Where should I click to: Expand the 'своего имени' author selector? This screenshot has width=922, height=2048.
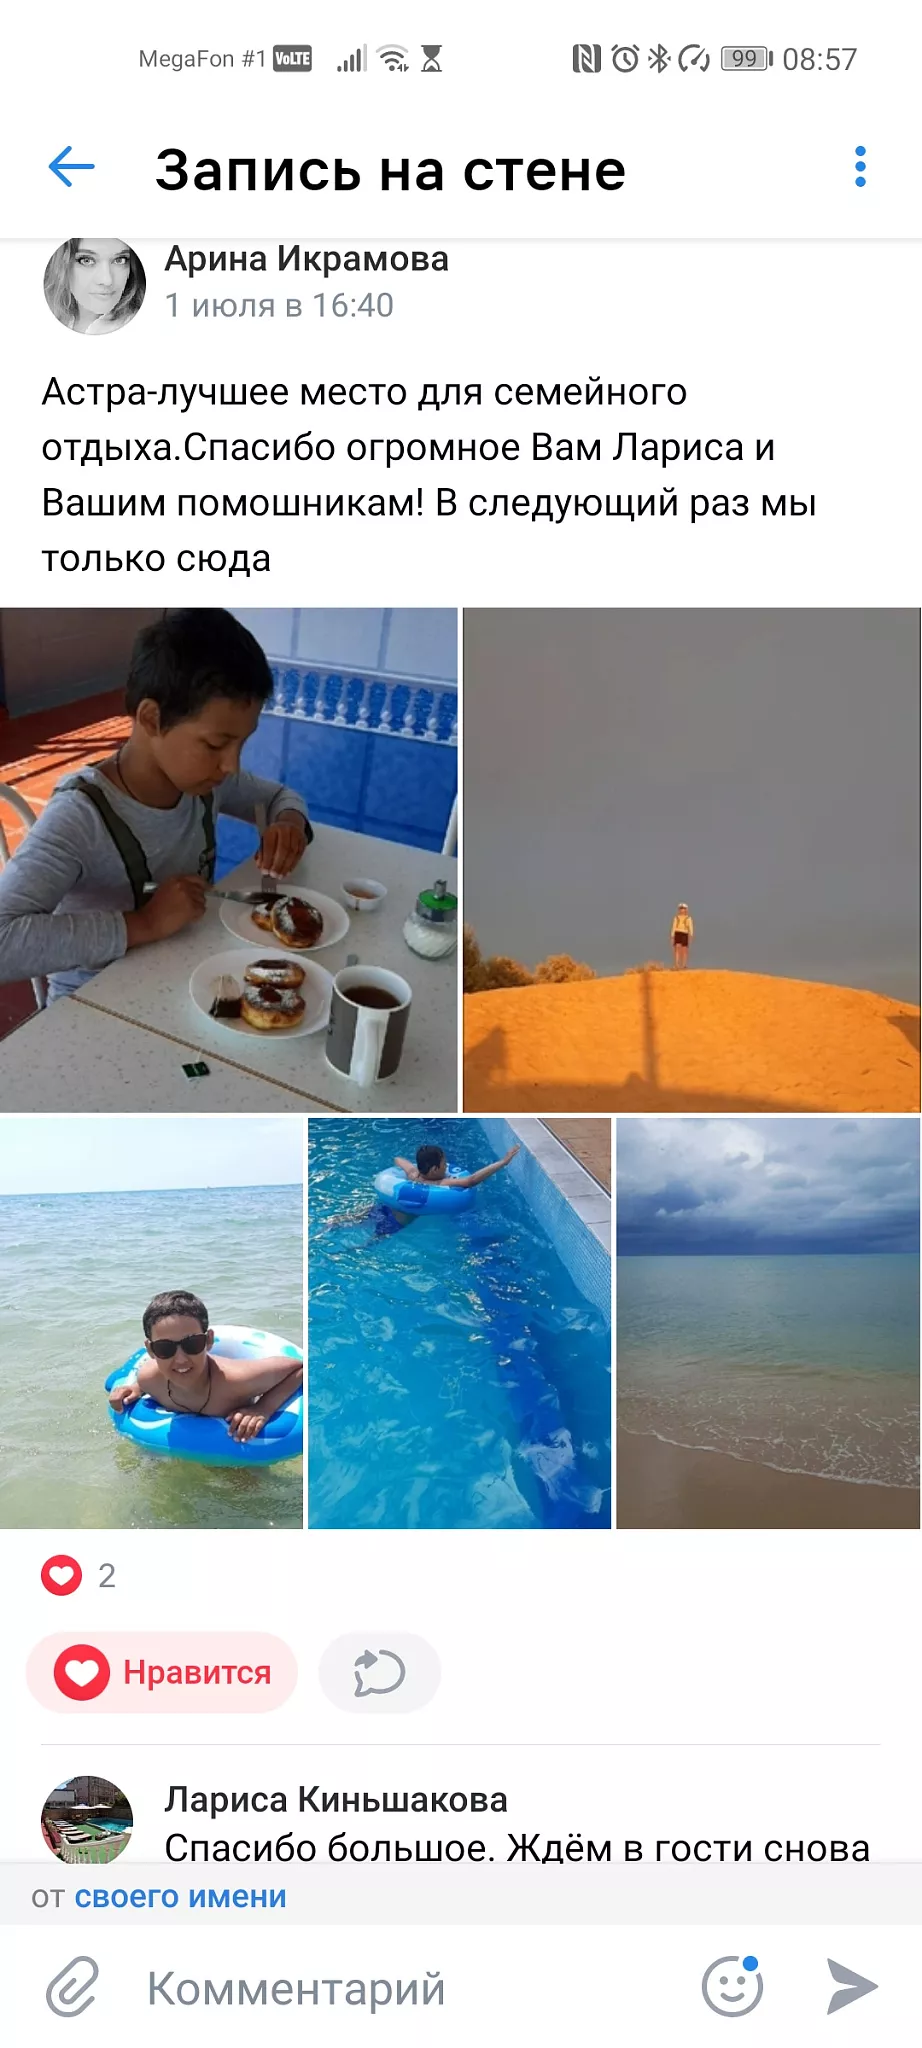(x=180, y=1897)
